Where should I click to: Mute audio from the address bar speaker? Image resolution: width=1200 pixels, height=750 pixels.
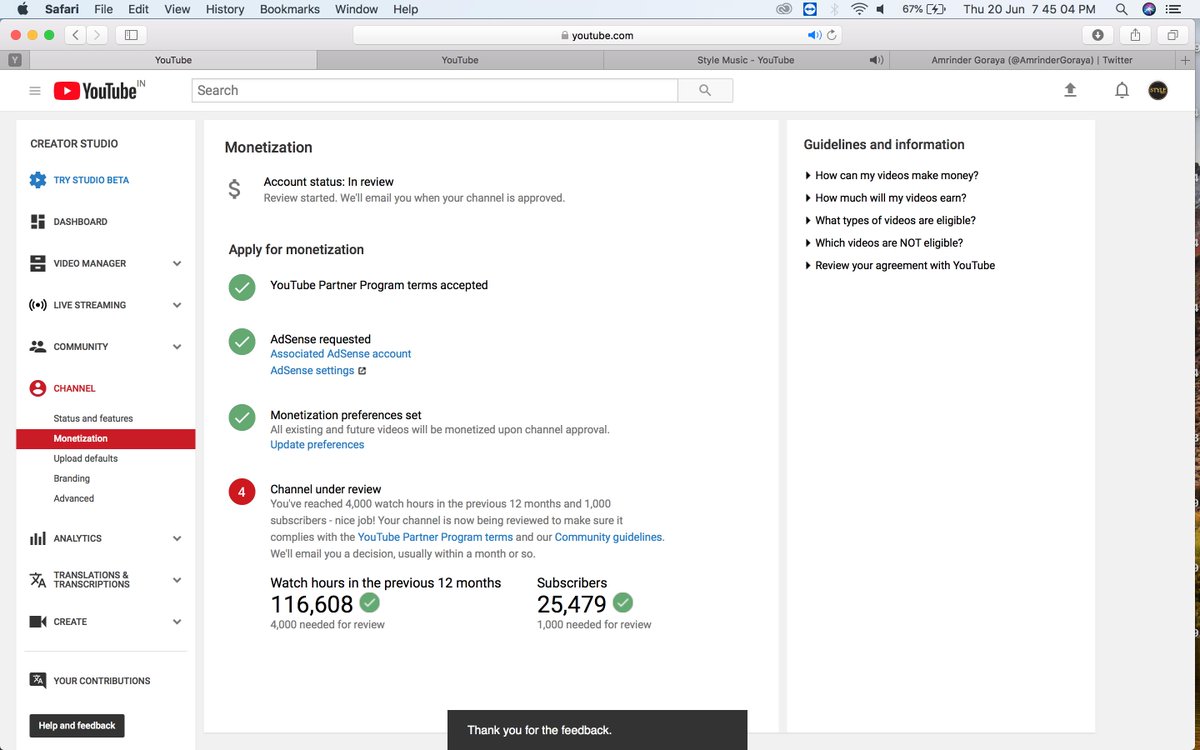click(x=814, y=35)
